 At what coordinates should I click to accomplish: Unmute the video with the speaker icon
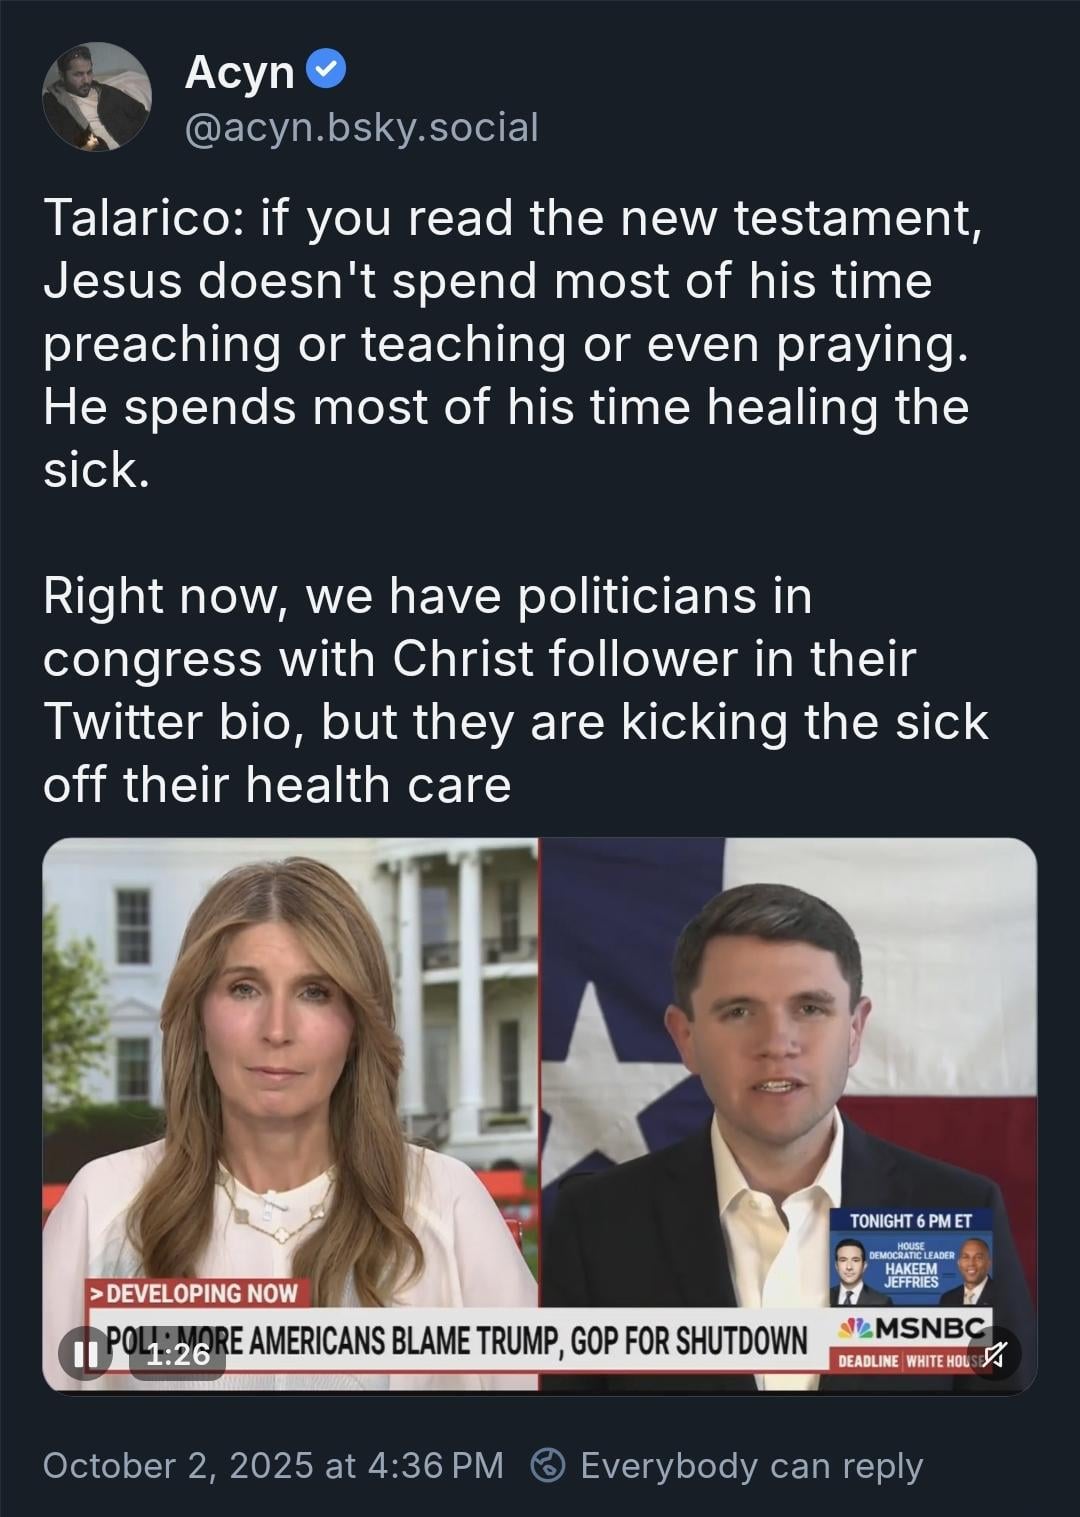[x=994, y=1355]
